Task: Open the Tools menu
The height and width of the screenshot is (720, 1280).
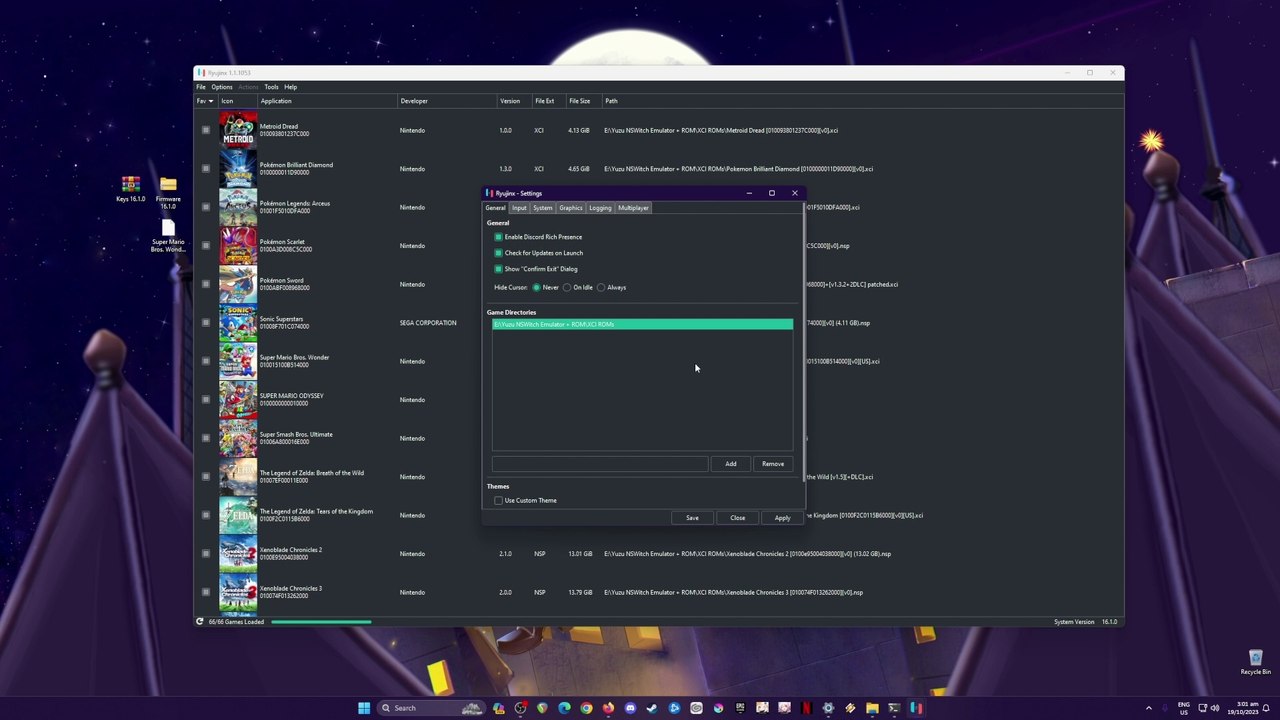Action: (271, 87)
